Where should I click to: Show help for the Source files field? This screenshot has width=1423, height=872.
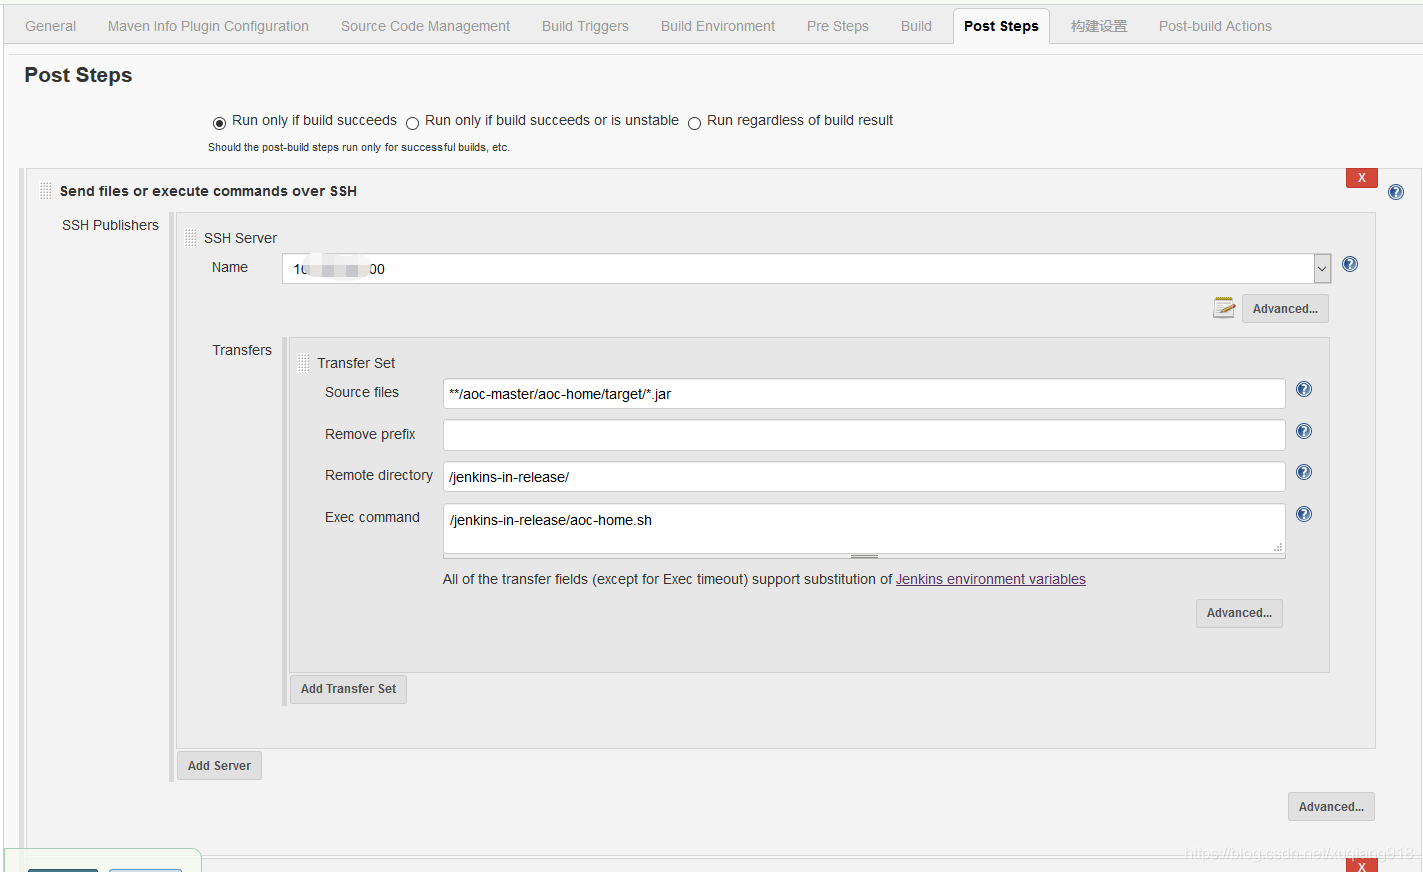coord(1304,390)
